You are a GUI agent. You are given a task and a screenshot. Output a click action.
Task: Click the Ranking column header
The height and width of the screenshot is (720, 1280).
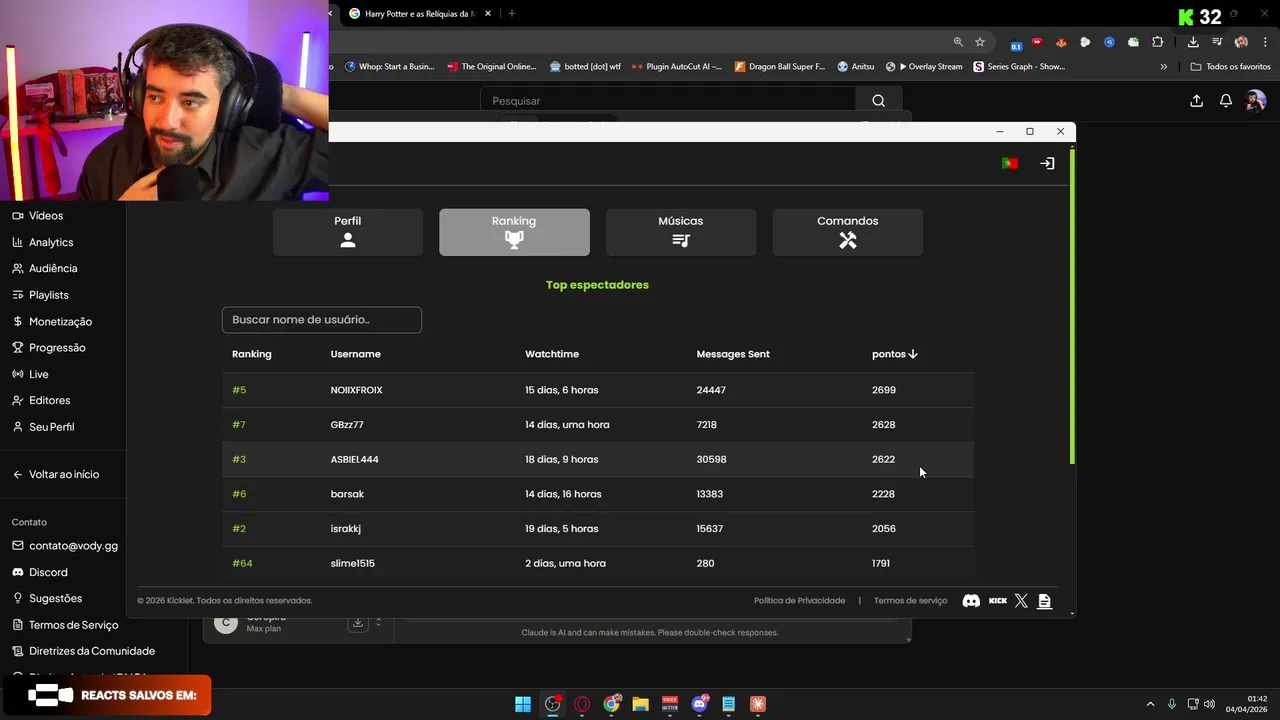pyautogui.click(x=252, y=354)
